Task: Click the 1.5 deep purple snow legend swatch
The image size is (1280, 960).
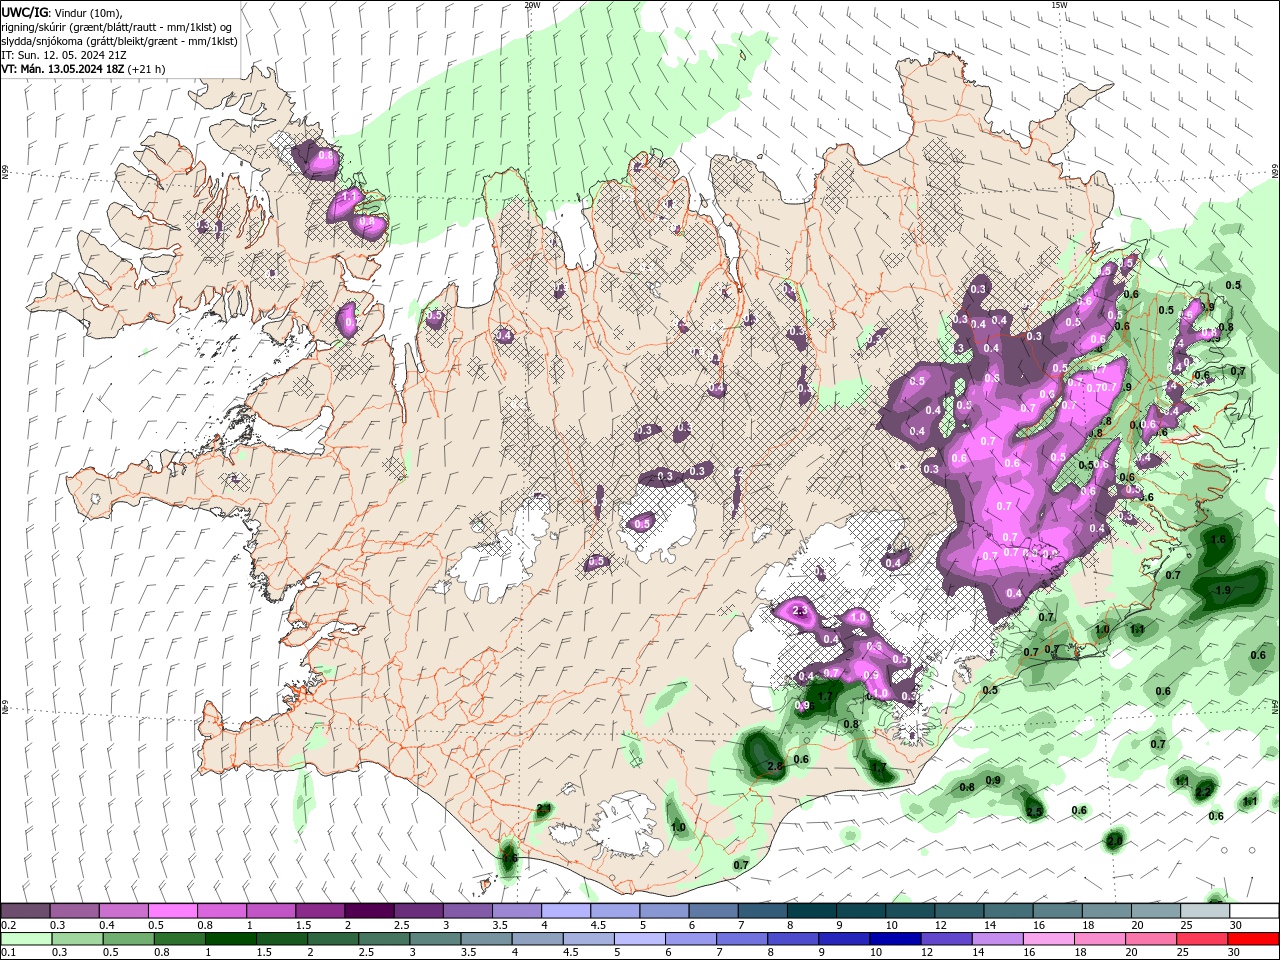Action: (319, 910)
